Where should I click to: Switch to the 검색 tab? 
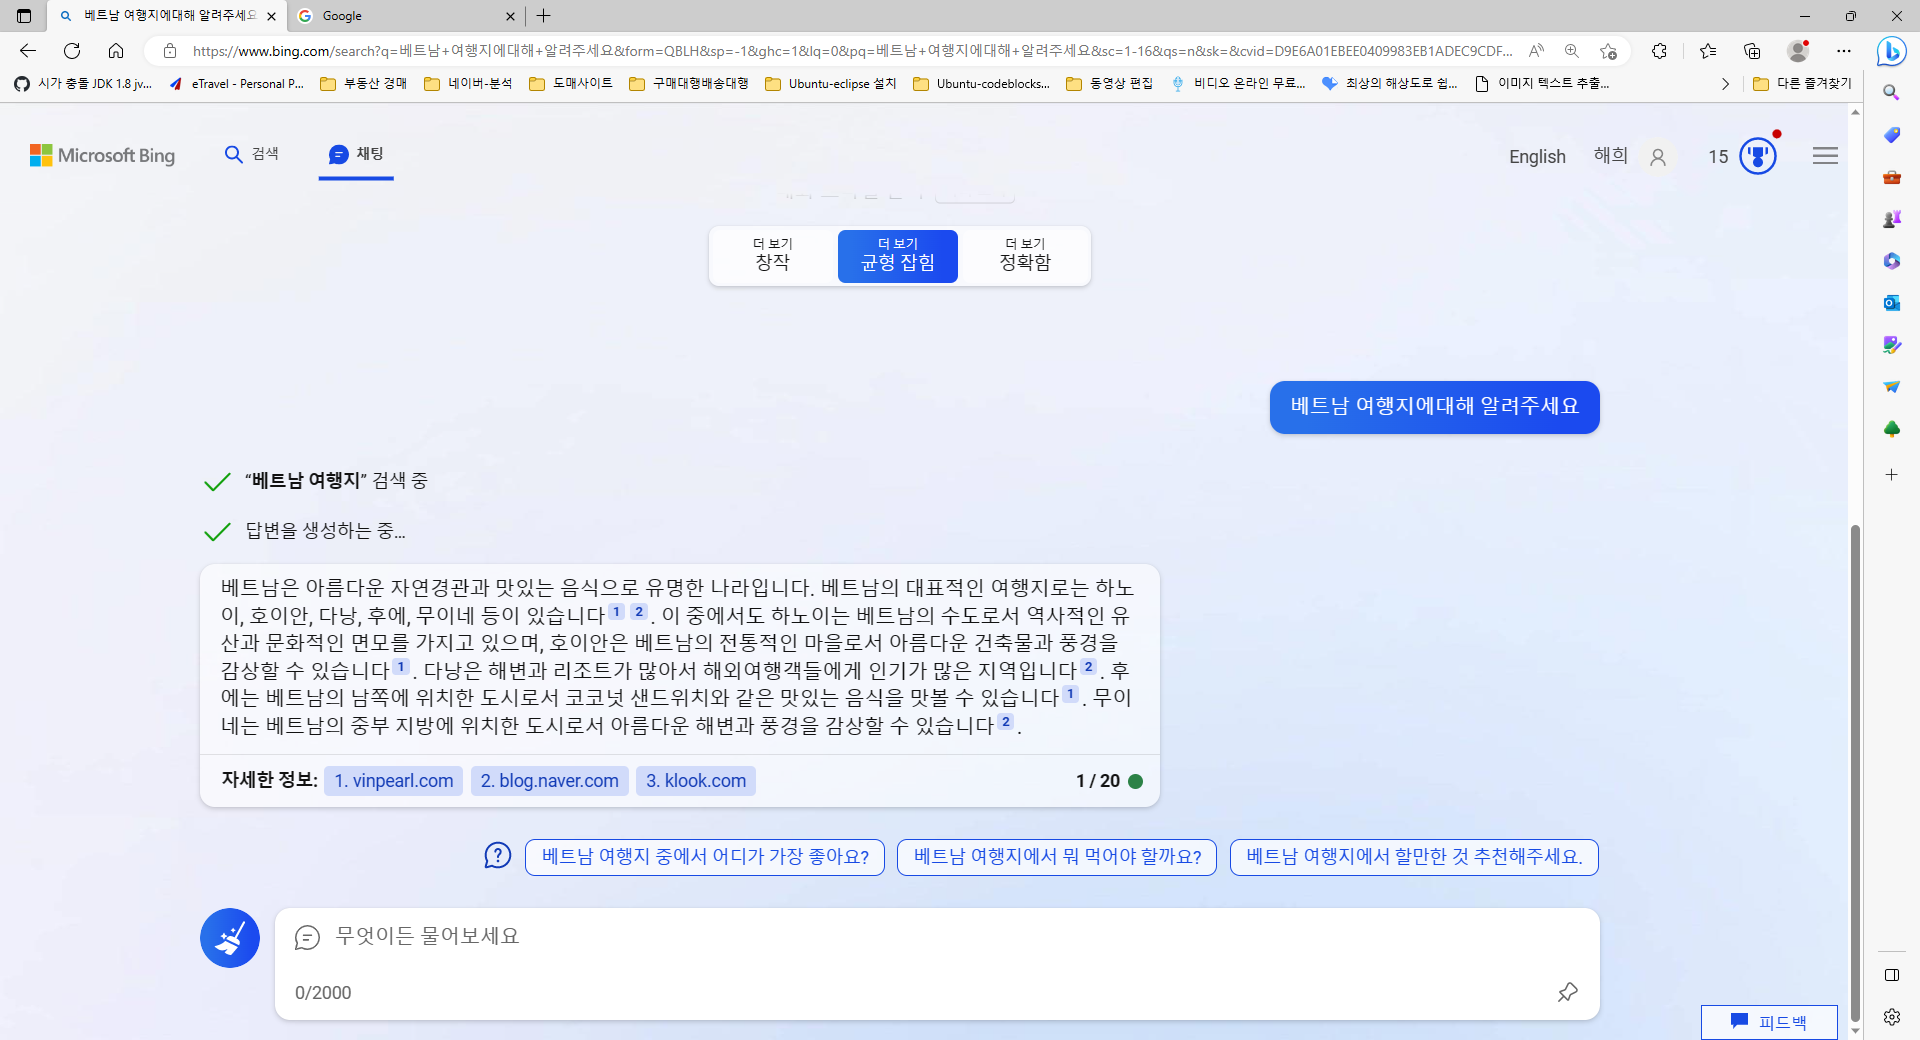(252, 154)
